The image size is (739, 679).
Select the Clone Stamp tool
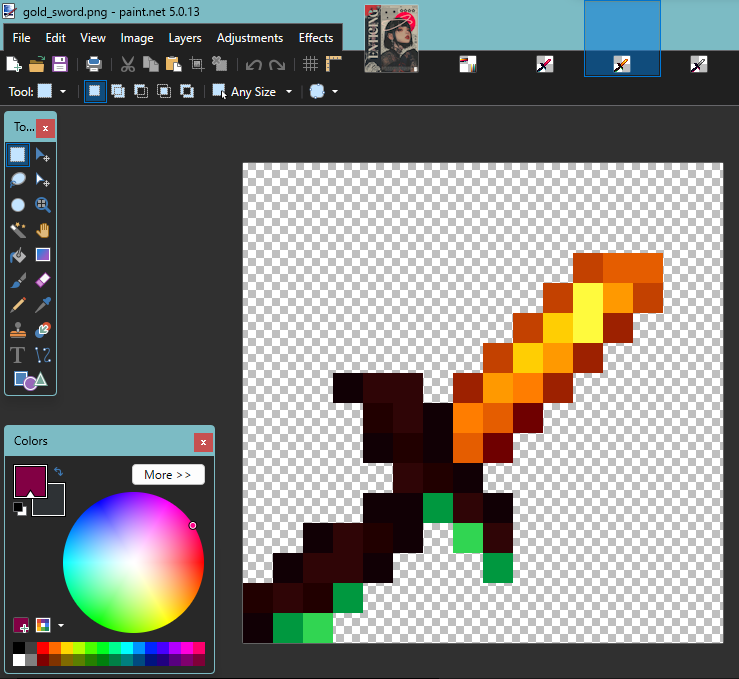[x=18, y=330]
